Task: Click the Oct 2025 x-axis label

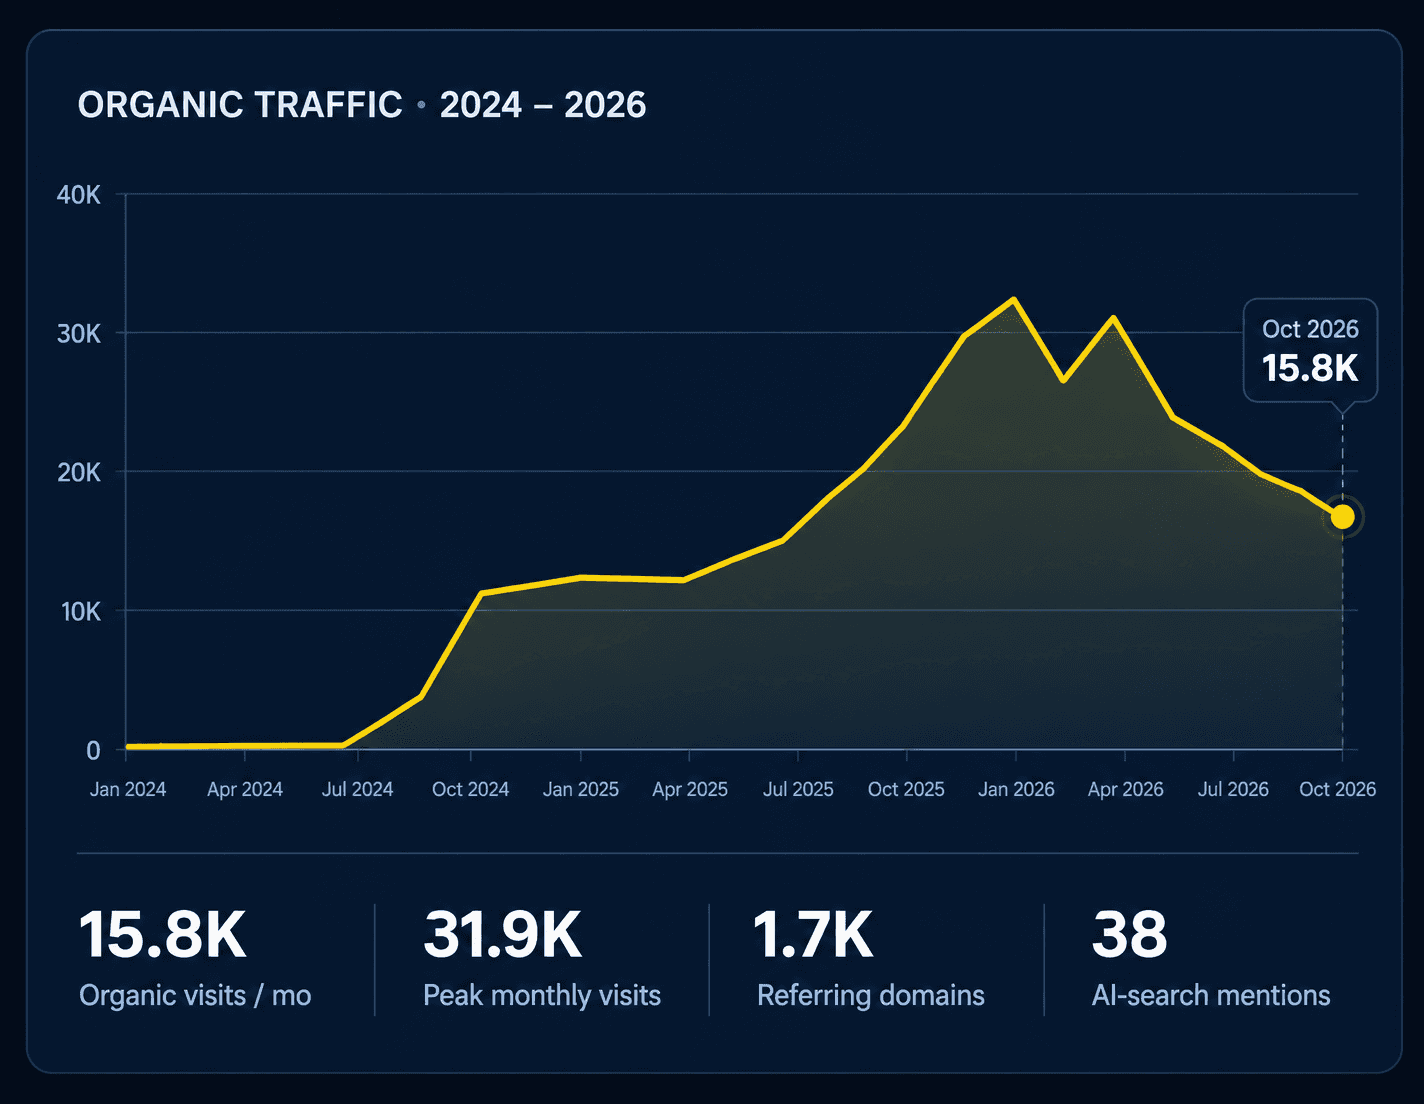Action: click(906, 789)
